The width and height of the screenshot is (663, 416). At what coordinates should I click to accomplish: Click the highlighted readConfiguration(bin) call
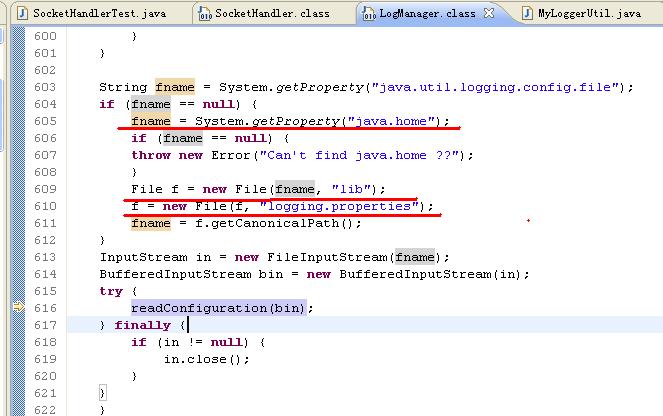pos(219,308)
